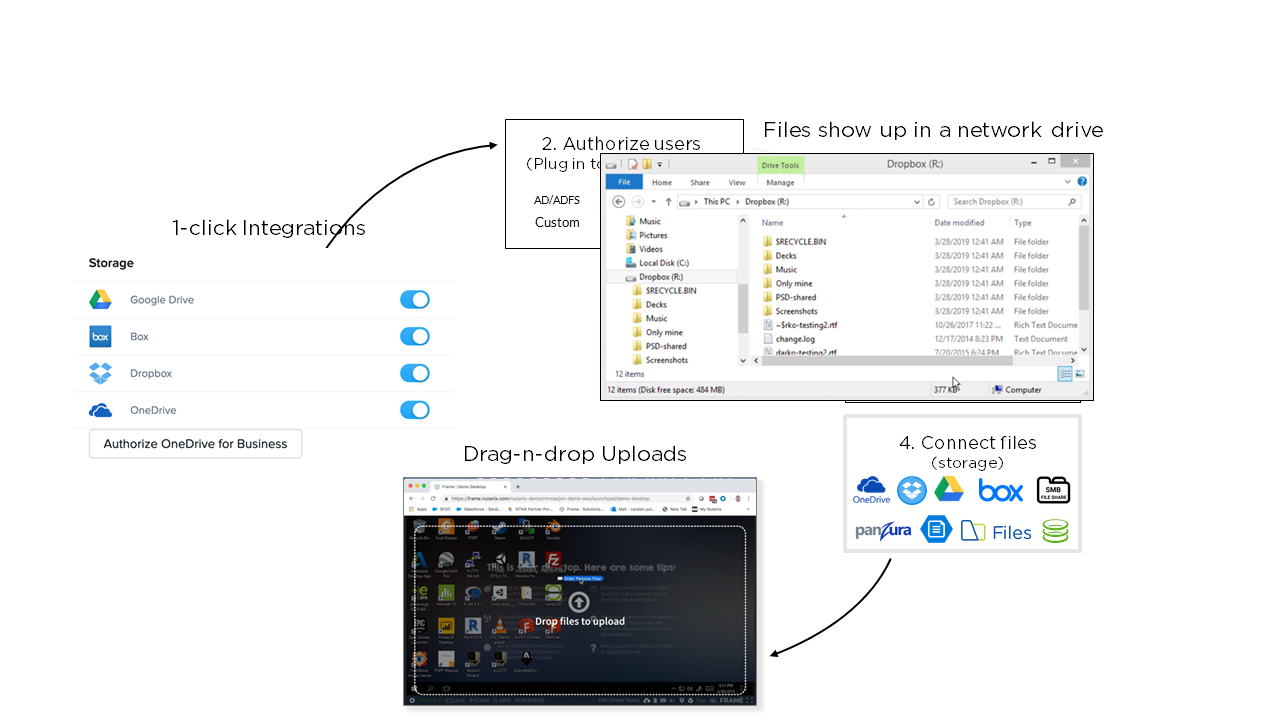Click the Panzura logo
The image size is (1280, 720).
click(x=883, y=530)
